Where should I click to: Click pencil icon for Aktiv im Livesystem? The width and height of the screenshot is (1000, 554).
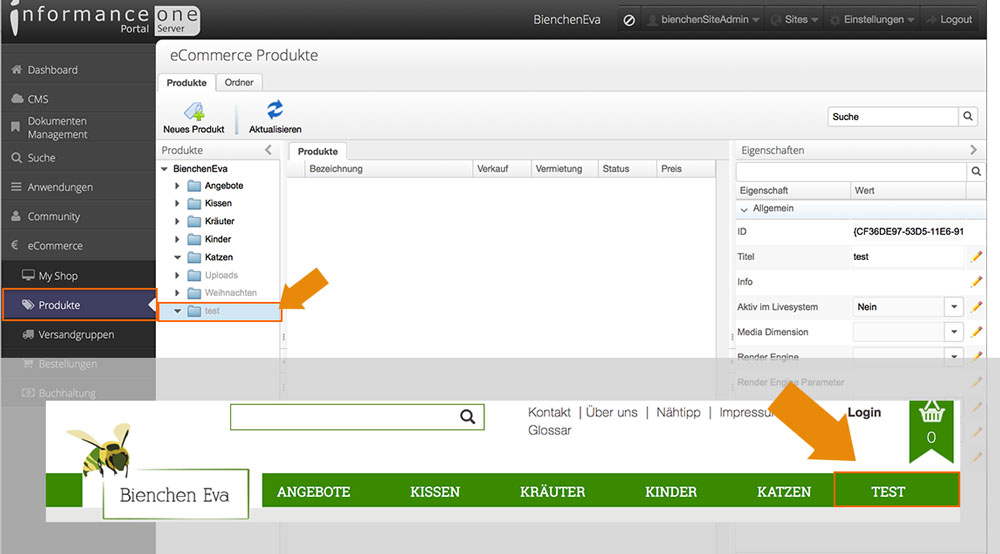tap(976, 307)
